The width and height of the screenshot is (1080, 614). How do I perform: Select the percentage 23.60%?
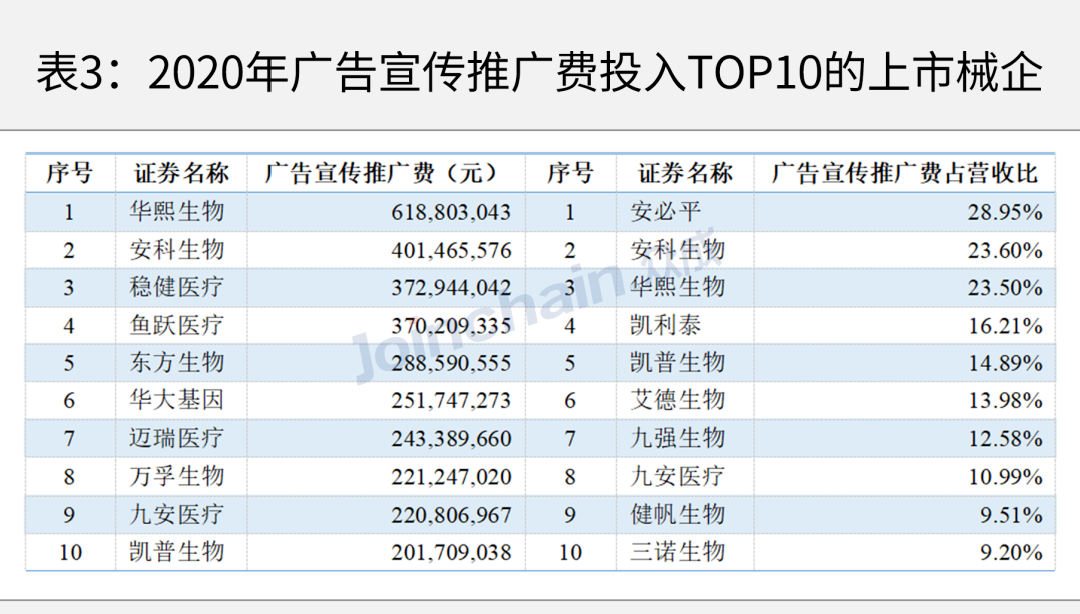point(1005,250)
